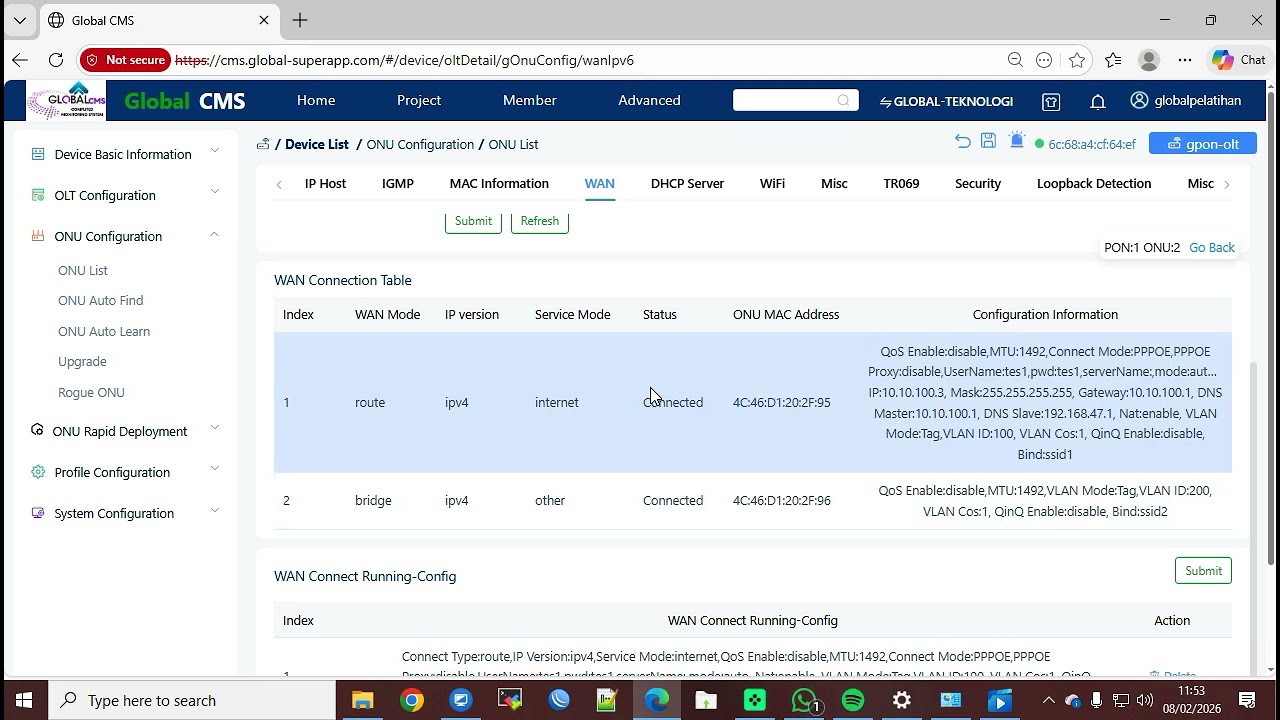The image size is (1280, 720).
Task: Open browser tab list dropdown
Action: pyautogui.click(x=20, y=20)
